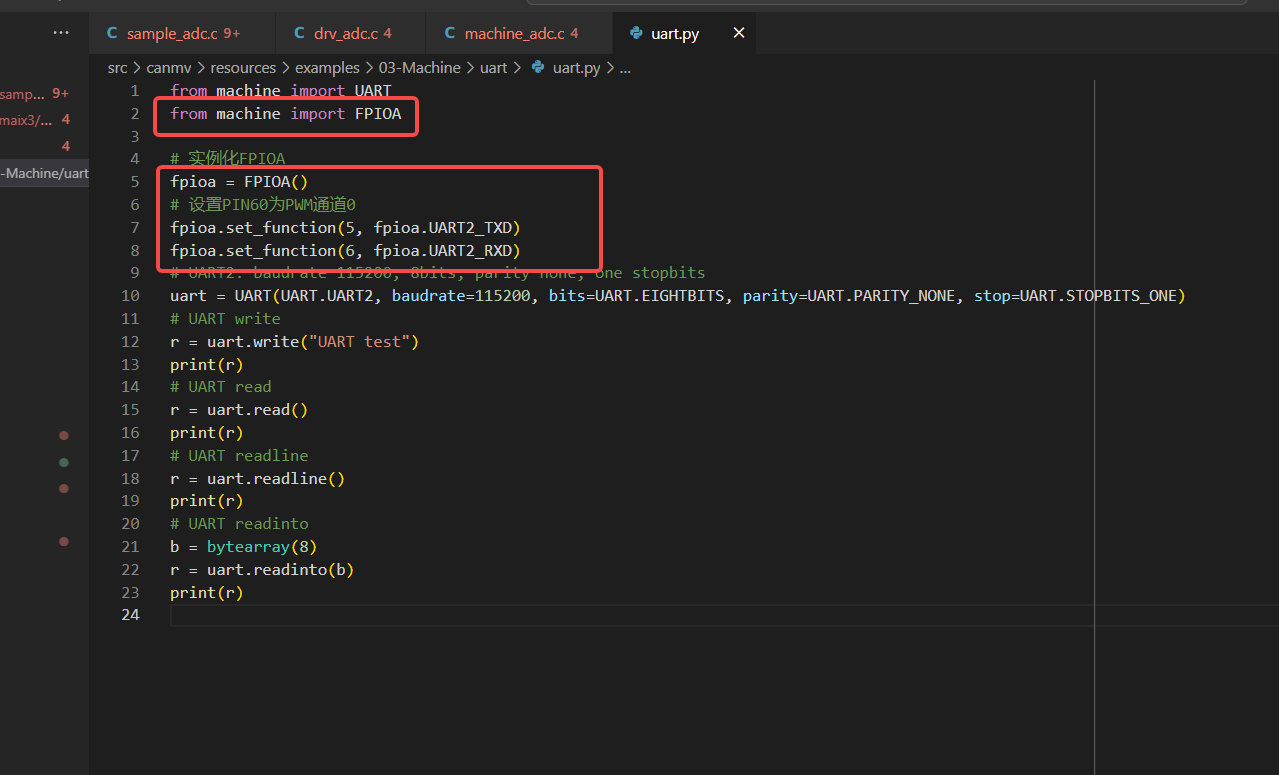Click the set_function line with UART2_TXD
This screenshot has height=775, width=1279.
[346, 228]
